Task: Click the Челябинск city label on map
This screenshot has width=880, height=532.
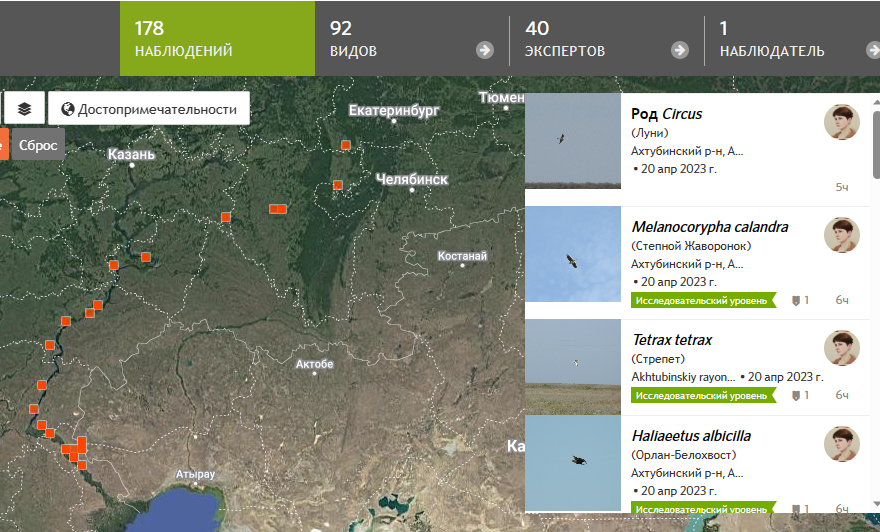Action: coord(411,179)
